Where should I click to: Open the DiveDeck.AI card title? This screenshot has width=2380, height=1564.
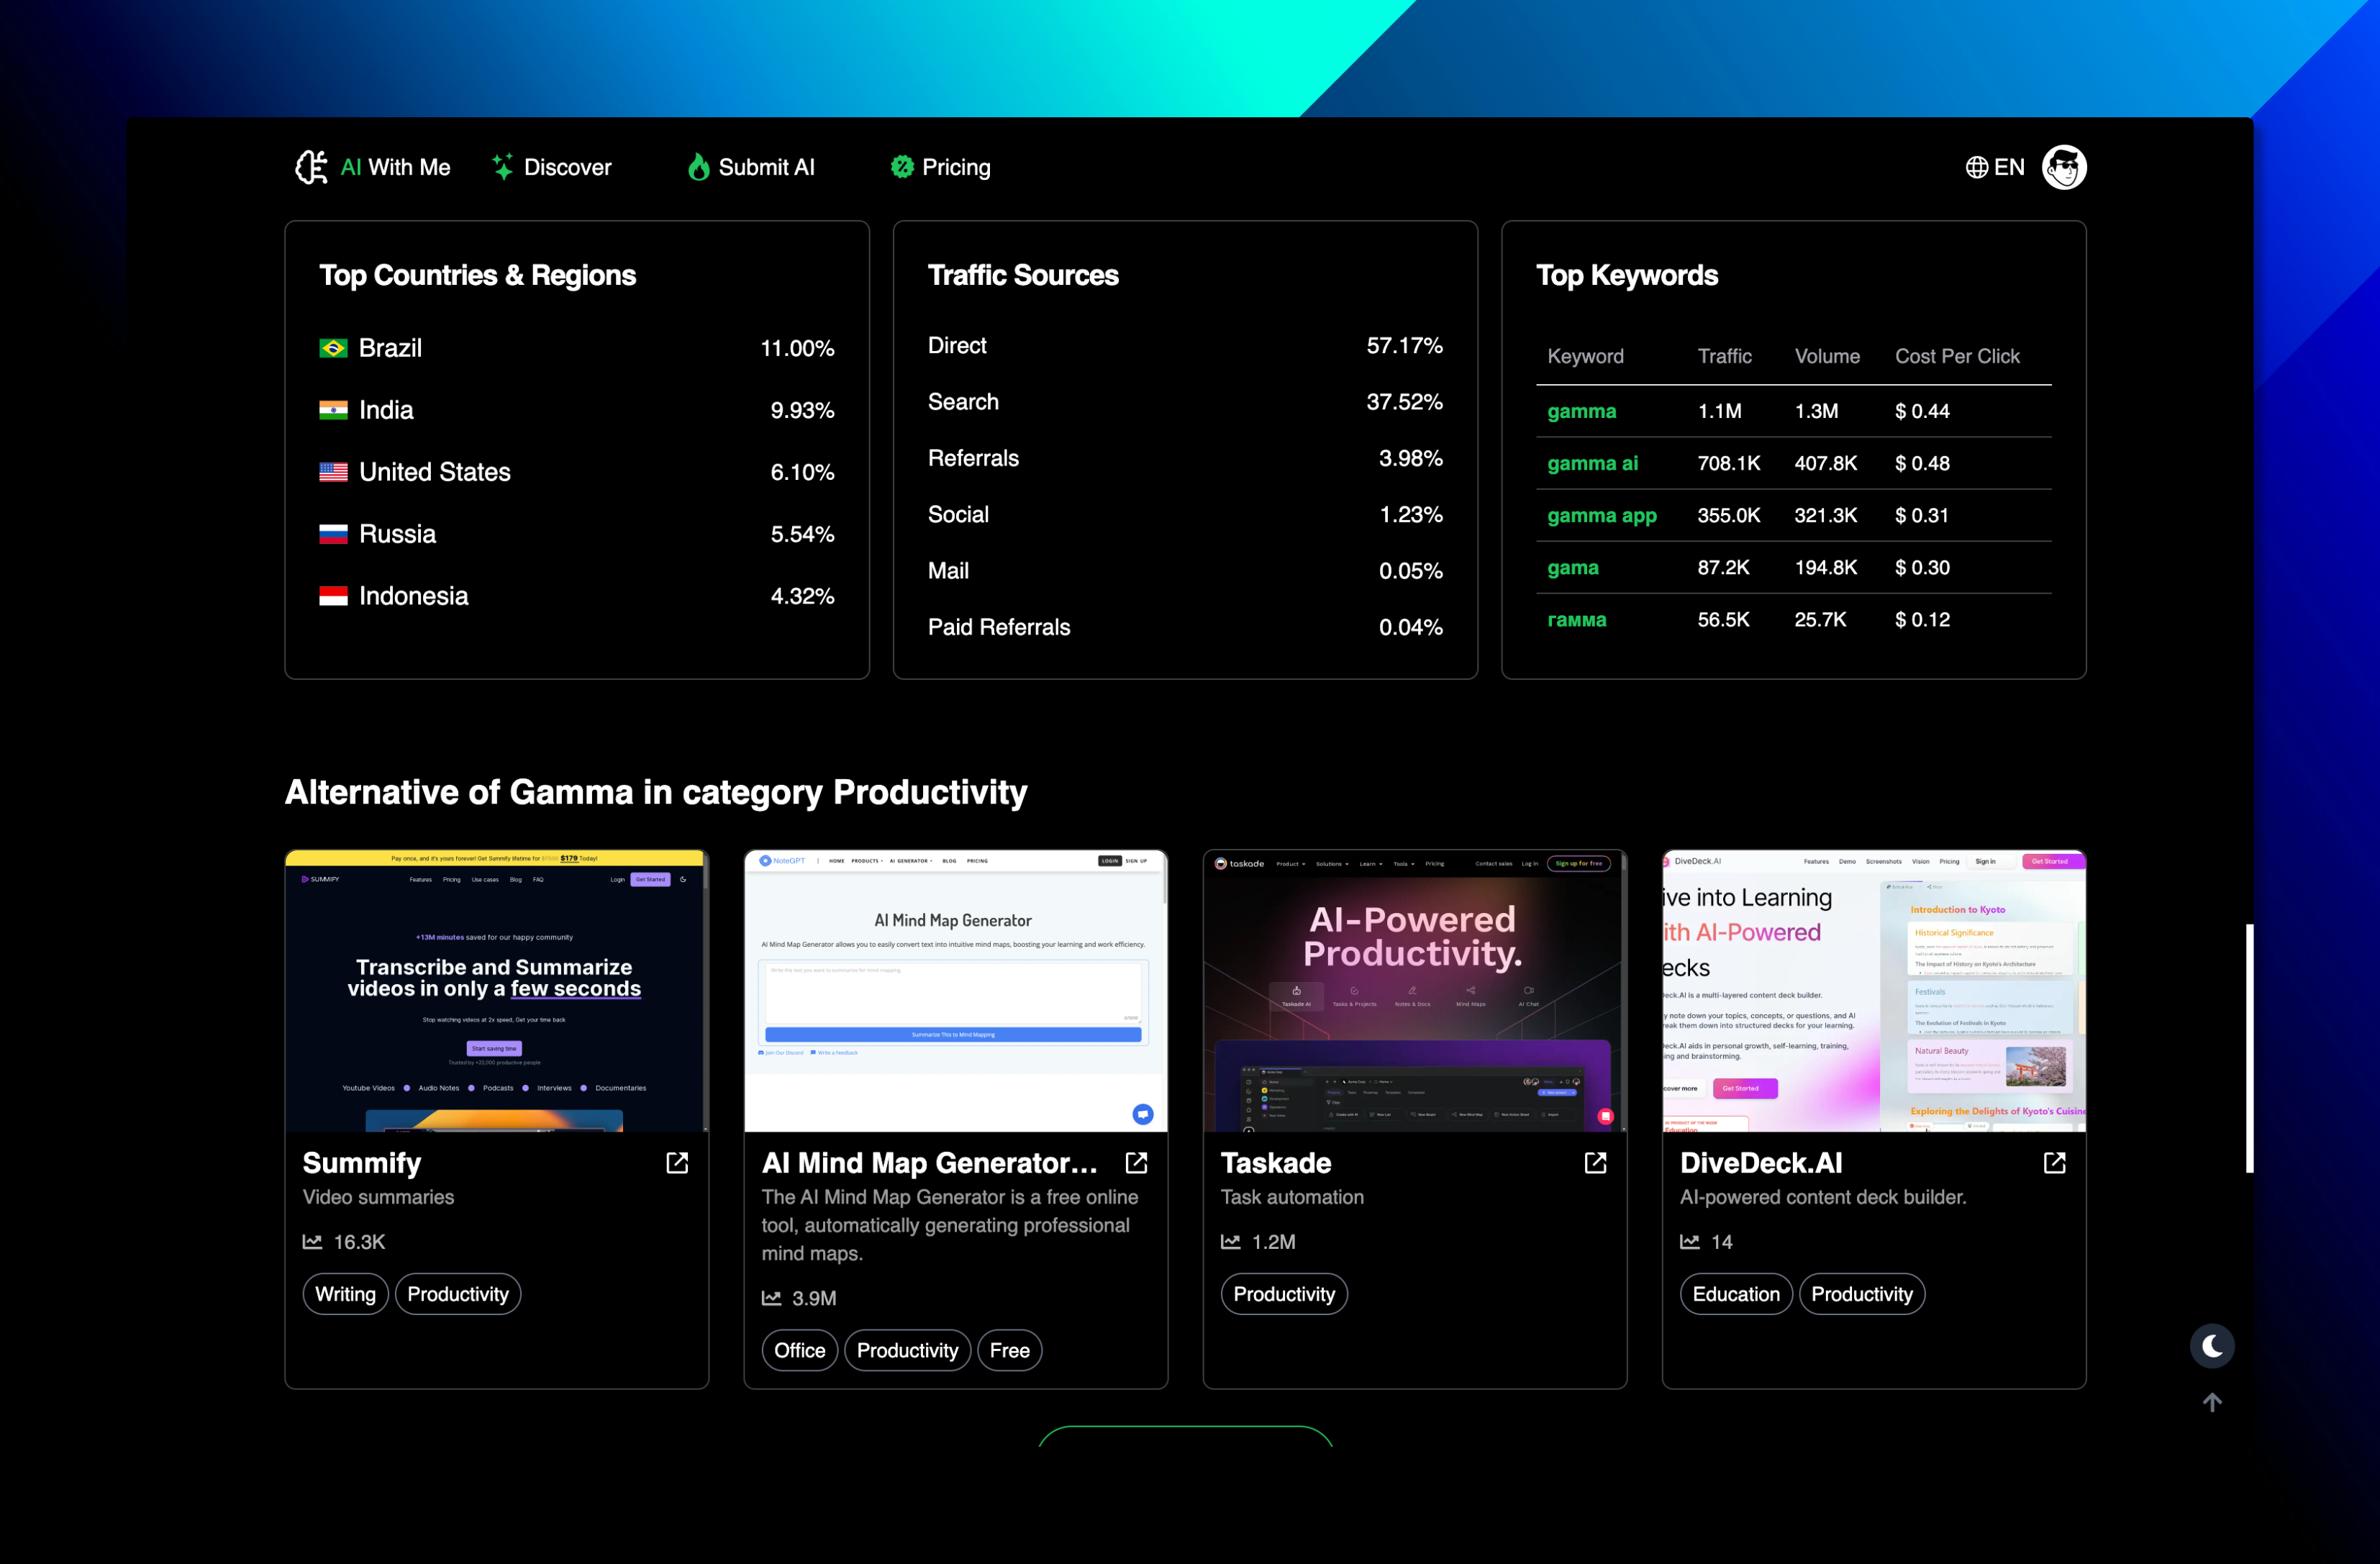coord(1761,1162)
